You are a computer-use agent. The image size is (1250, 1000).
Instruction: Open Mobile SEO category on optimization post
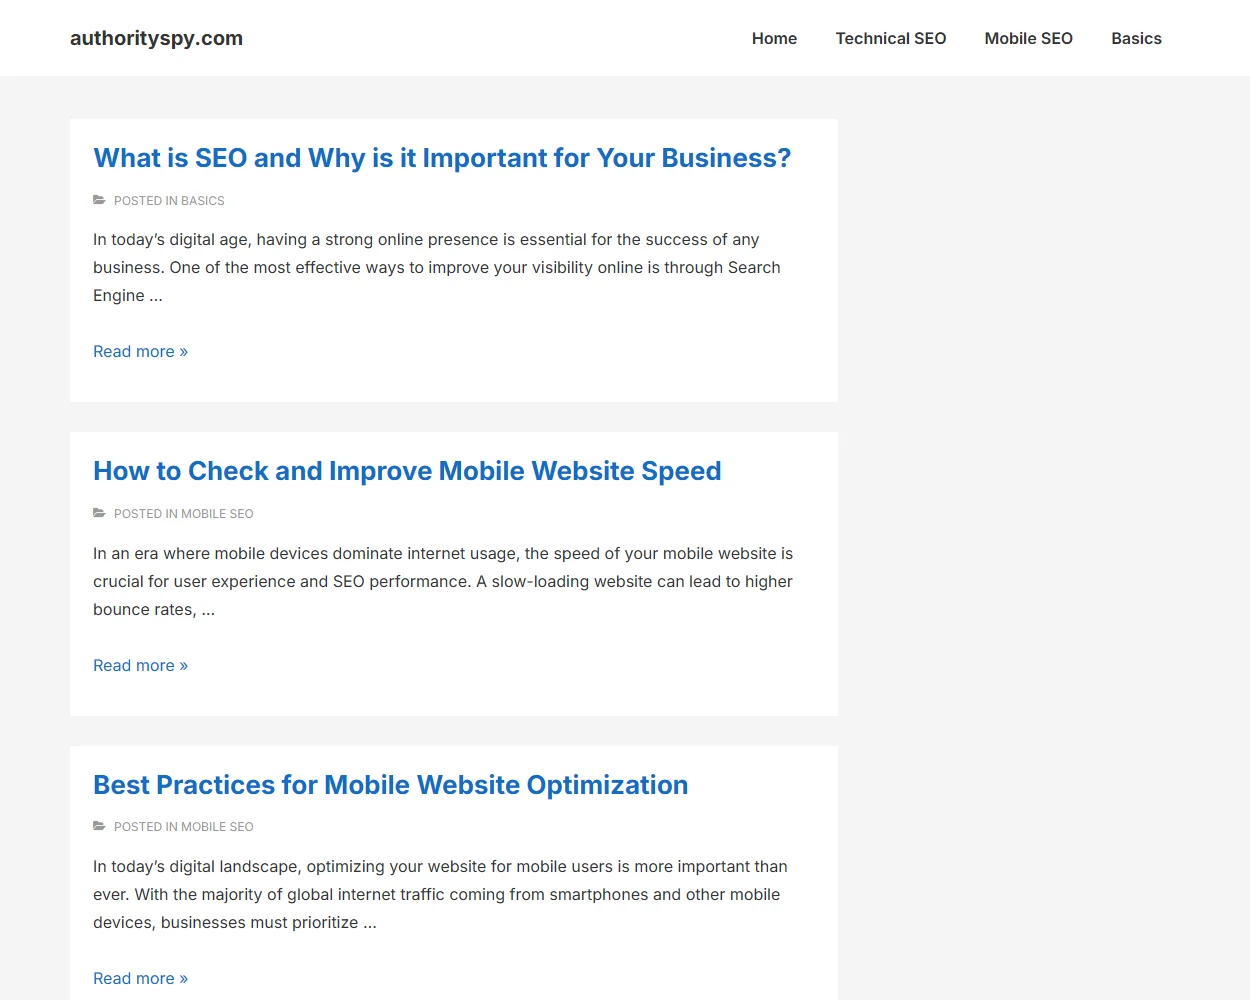click(218, 827)
